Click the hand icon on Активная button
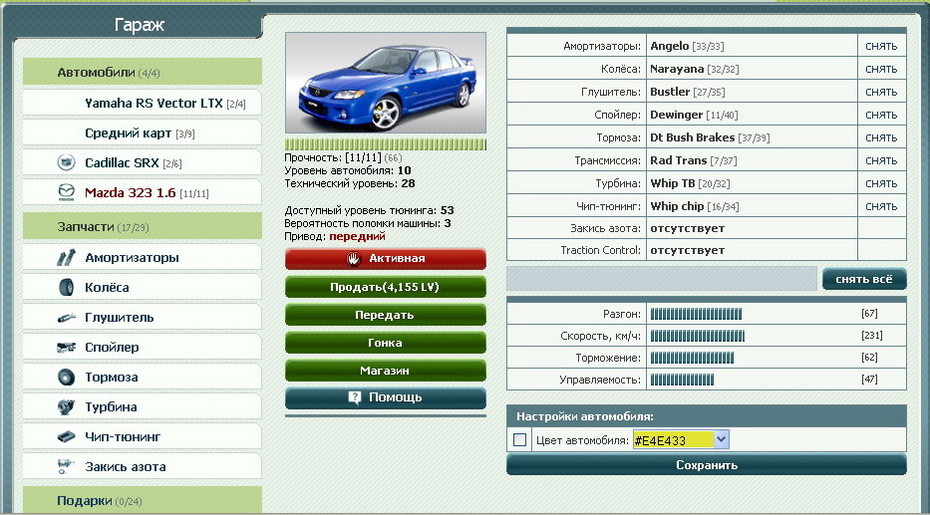 tap(353, 259)
